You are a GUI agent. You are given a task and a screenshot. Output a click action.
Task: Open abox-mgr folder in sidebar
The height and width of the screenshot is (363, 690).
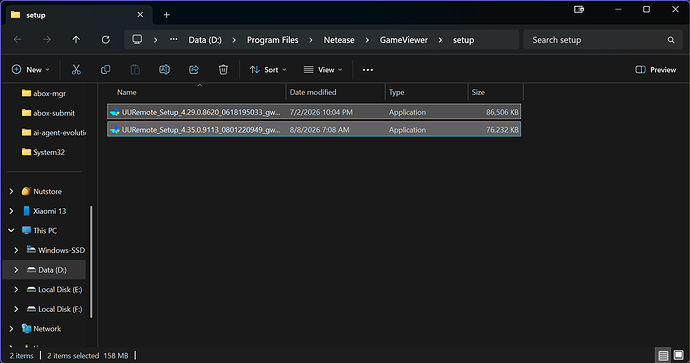coord(44,93)
